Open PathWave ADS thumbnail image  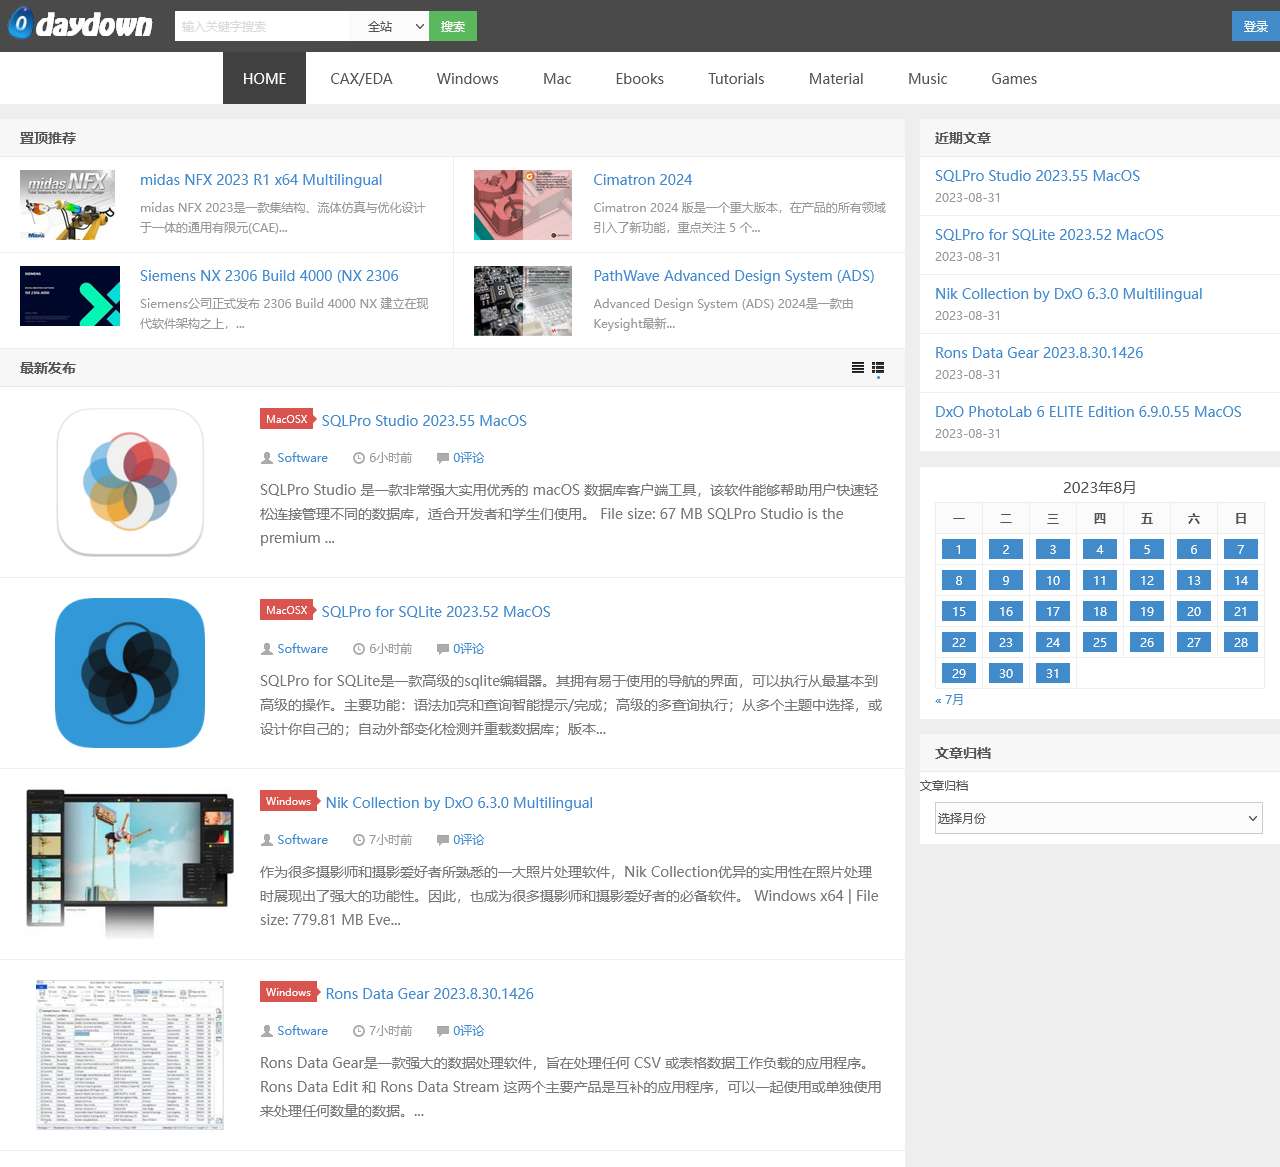click(x=523, y=301)
